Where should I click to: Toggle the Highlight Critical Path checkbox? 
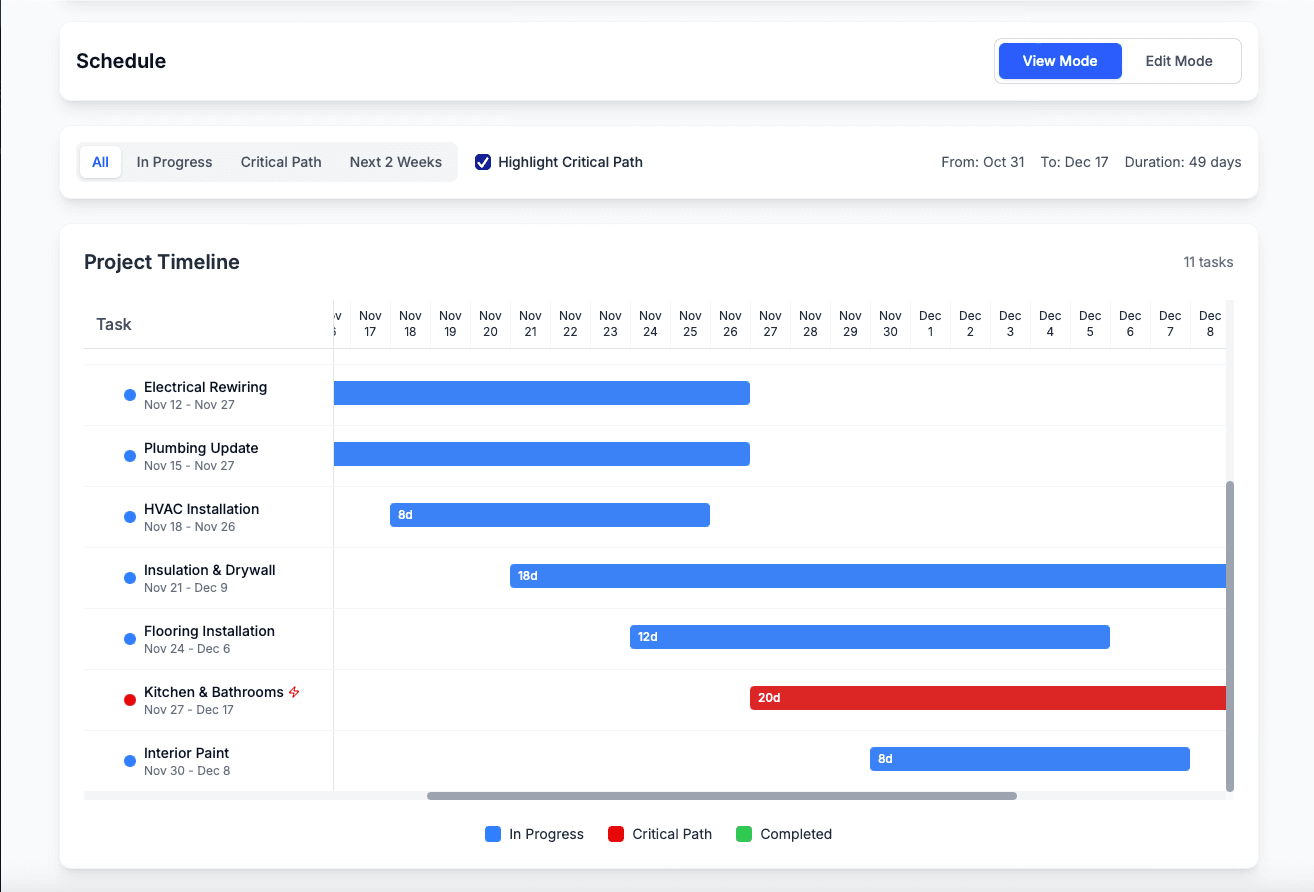coord(483,161)
